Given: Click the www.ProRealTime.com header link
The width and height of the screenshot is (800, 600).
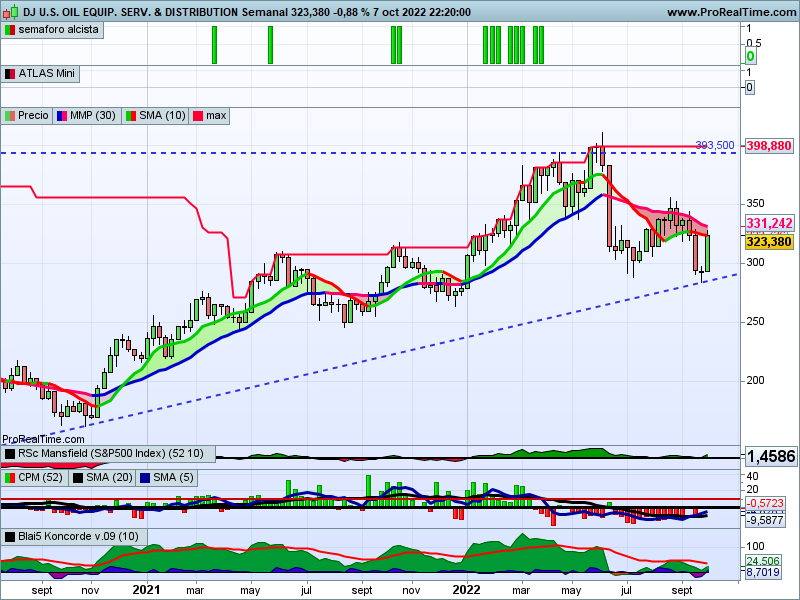Looking at the screenshot, I should click(x=732, y=12).
